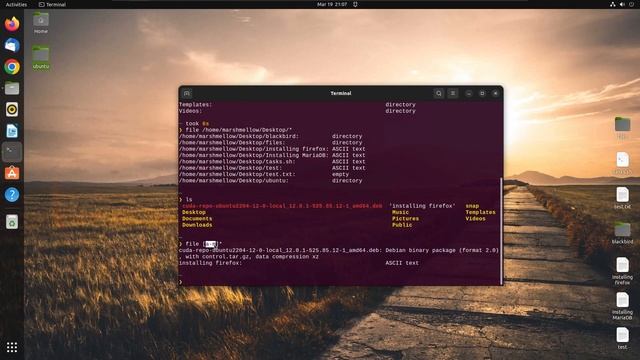Click the Terminal vertical scrollbar
The height and width of the screenshot is (360, 640).
(501, 231)
